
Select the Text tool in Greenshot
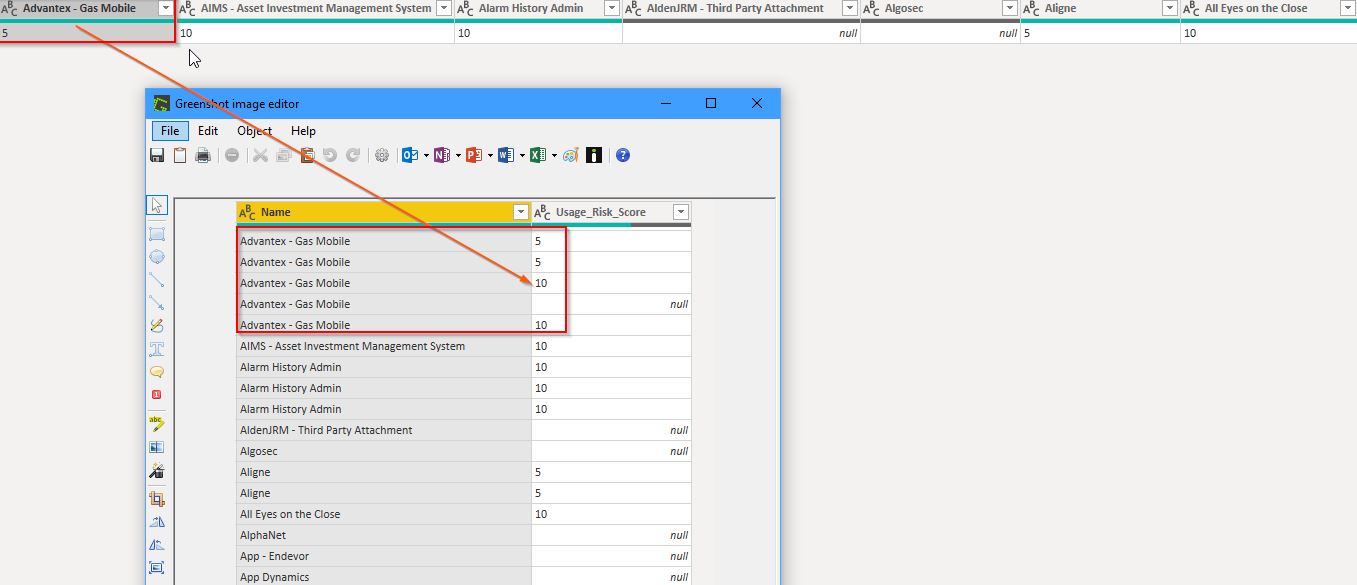coord(156,349)
